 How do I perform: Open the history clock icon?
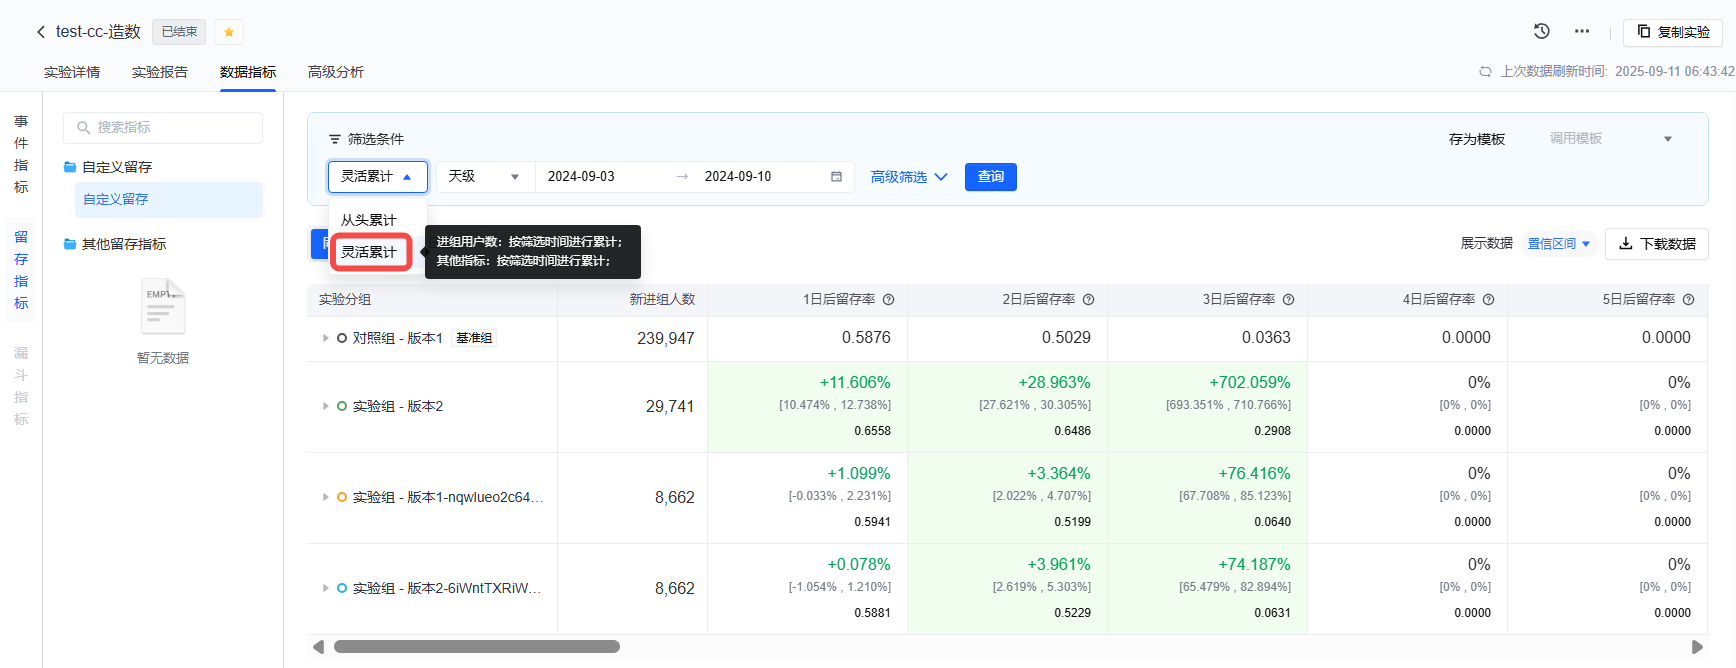pyautogui.click(x=1541, y=31)
